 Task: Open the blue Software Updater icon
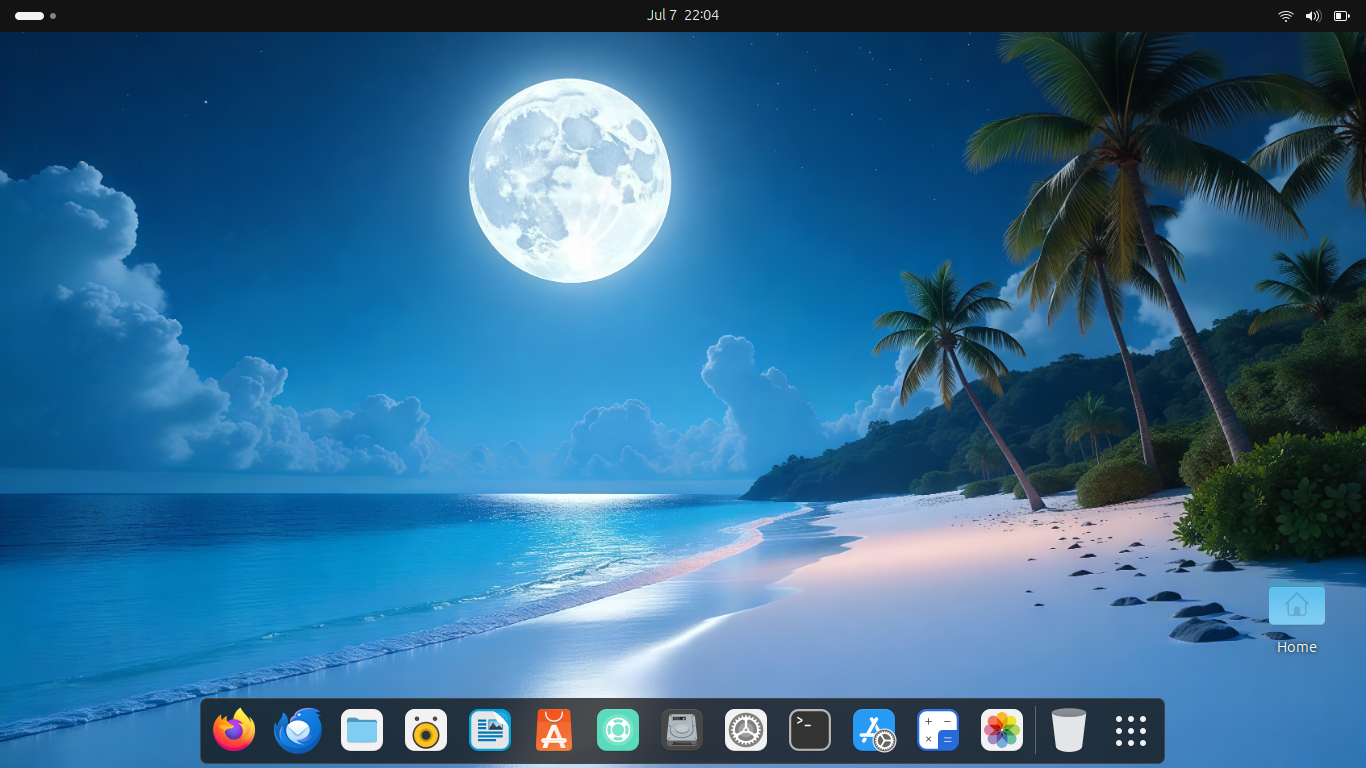(874, 730)
